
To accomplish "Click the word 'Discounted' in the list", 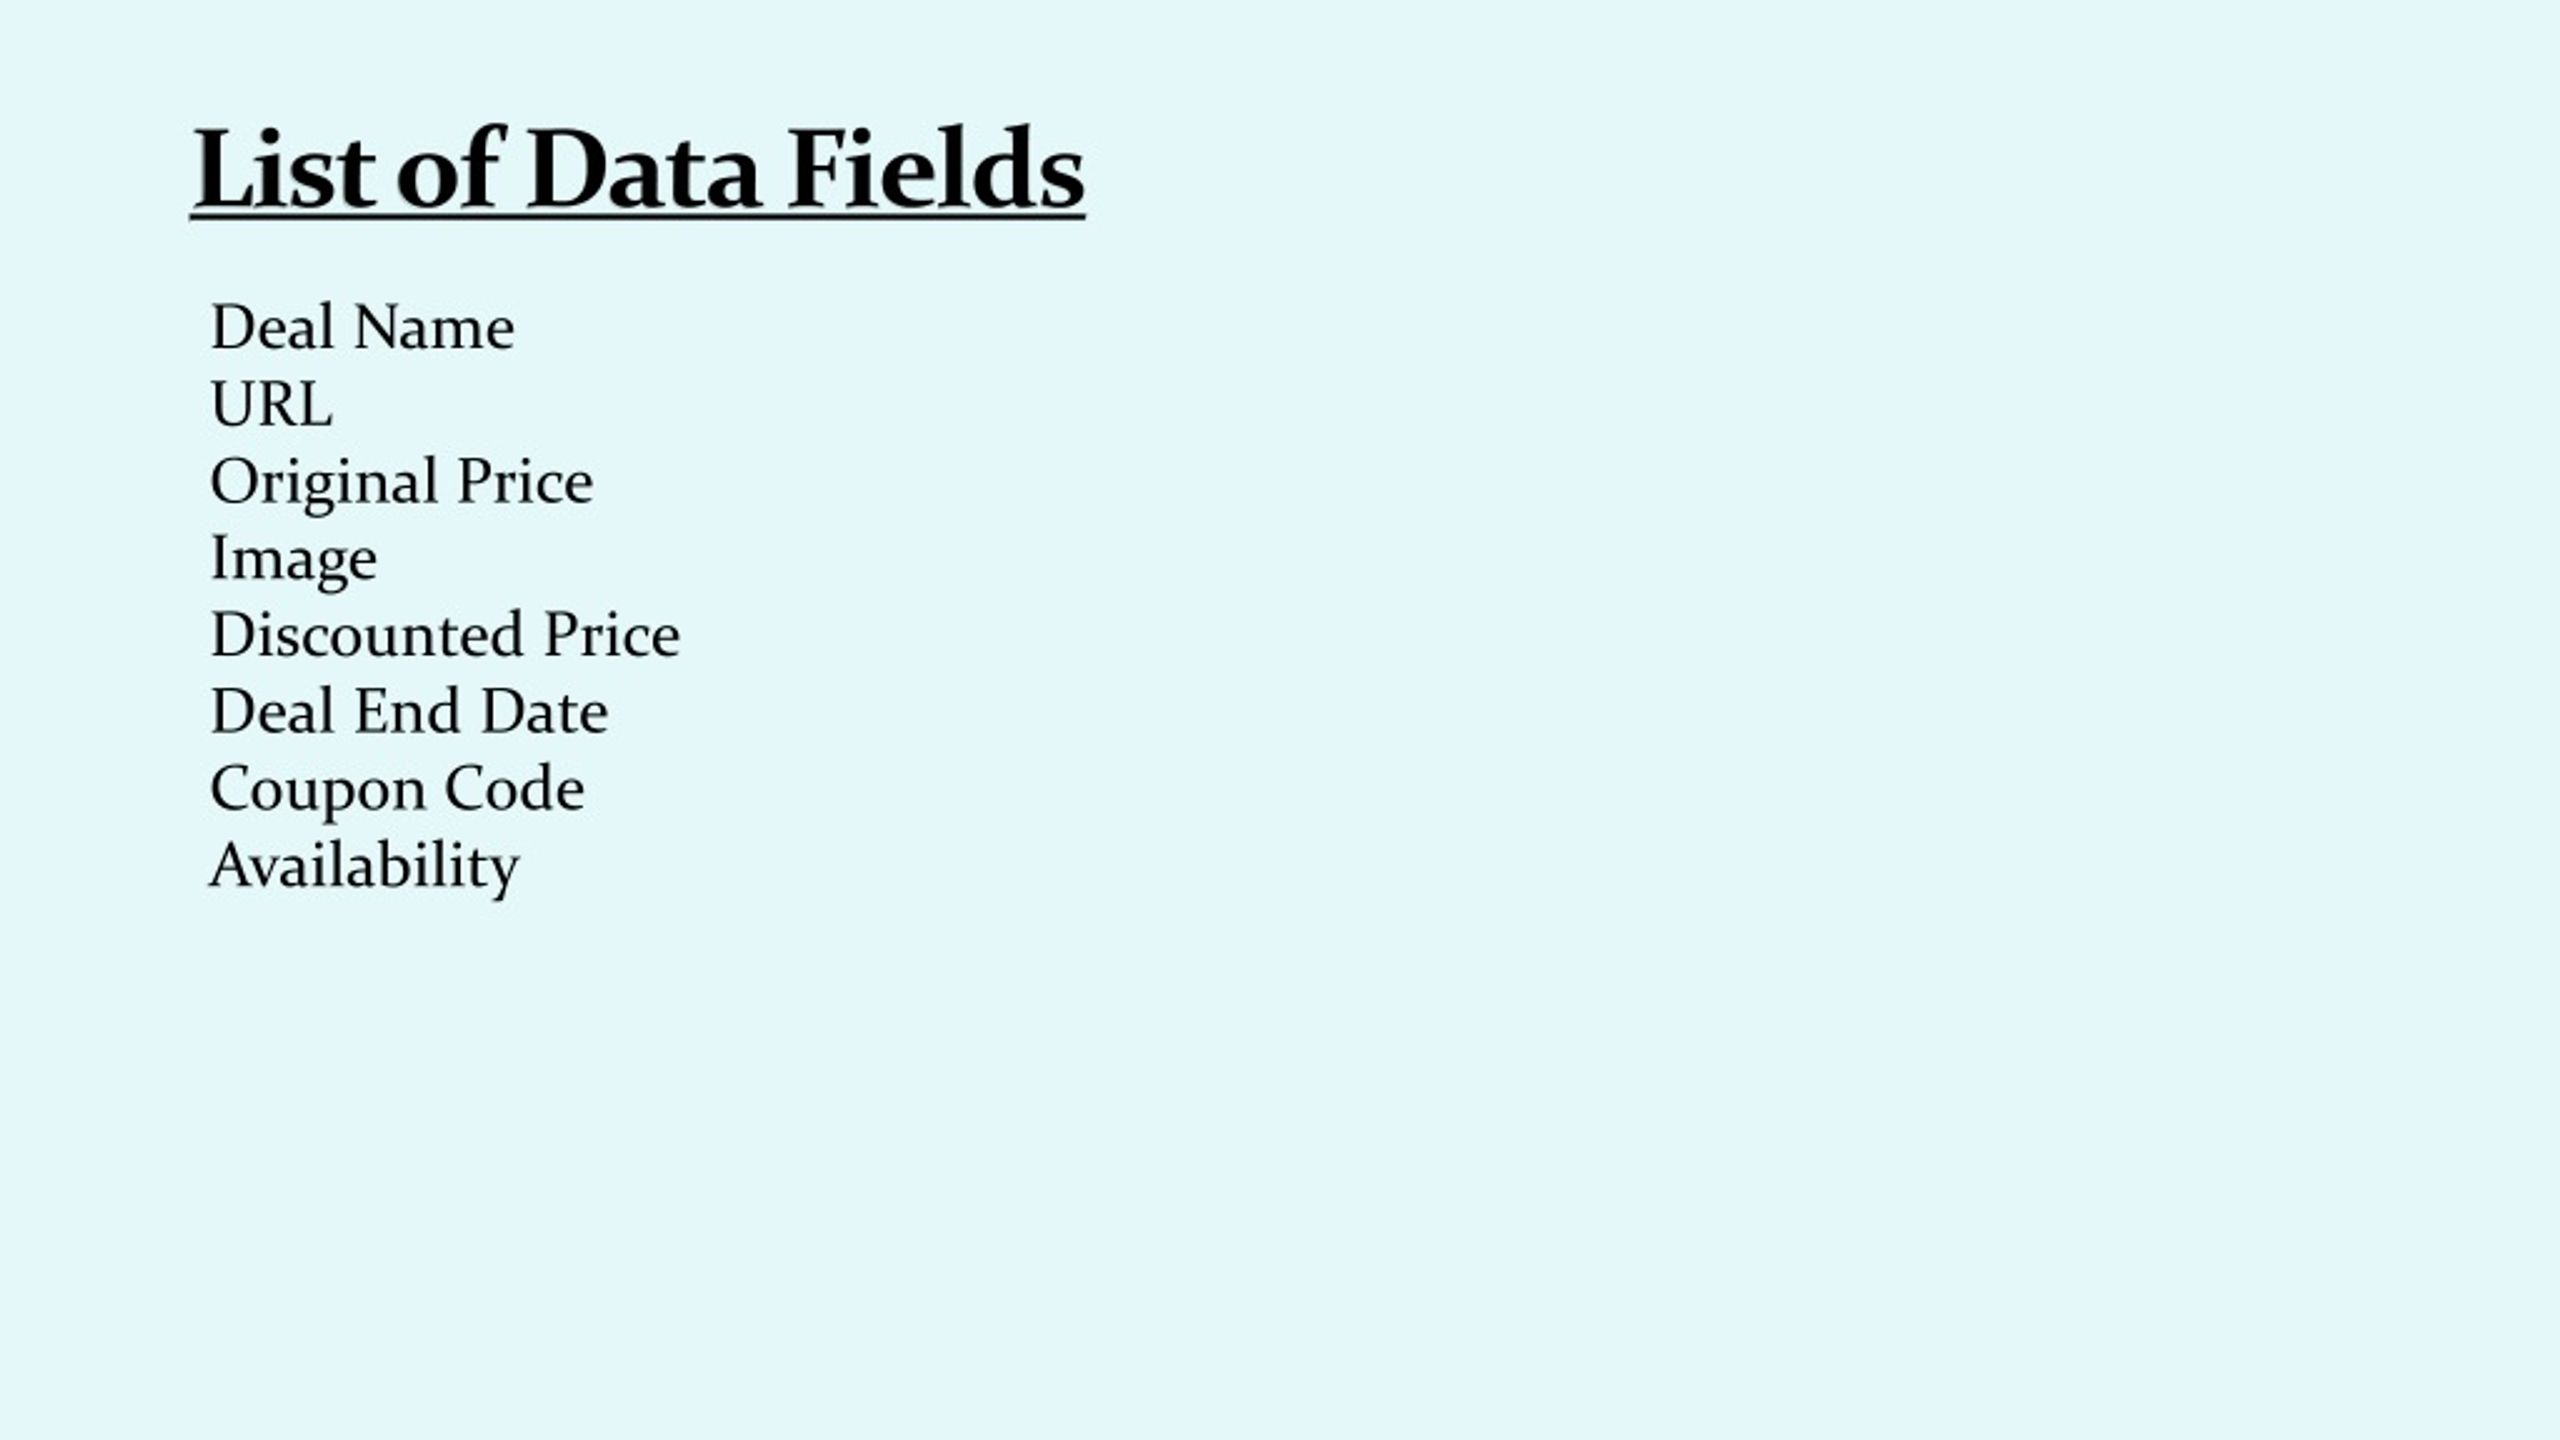I will click(x=367, y=634).
